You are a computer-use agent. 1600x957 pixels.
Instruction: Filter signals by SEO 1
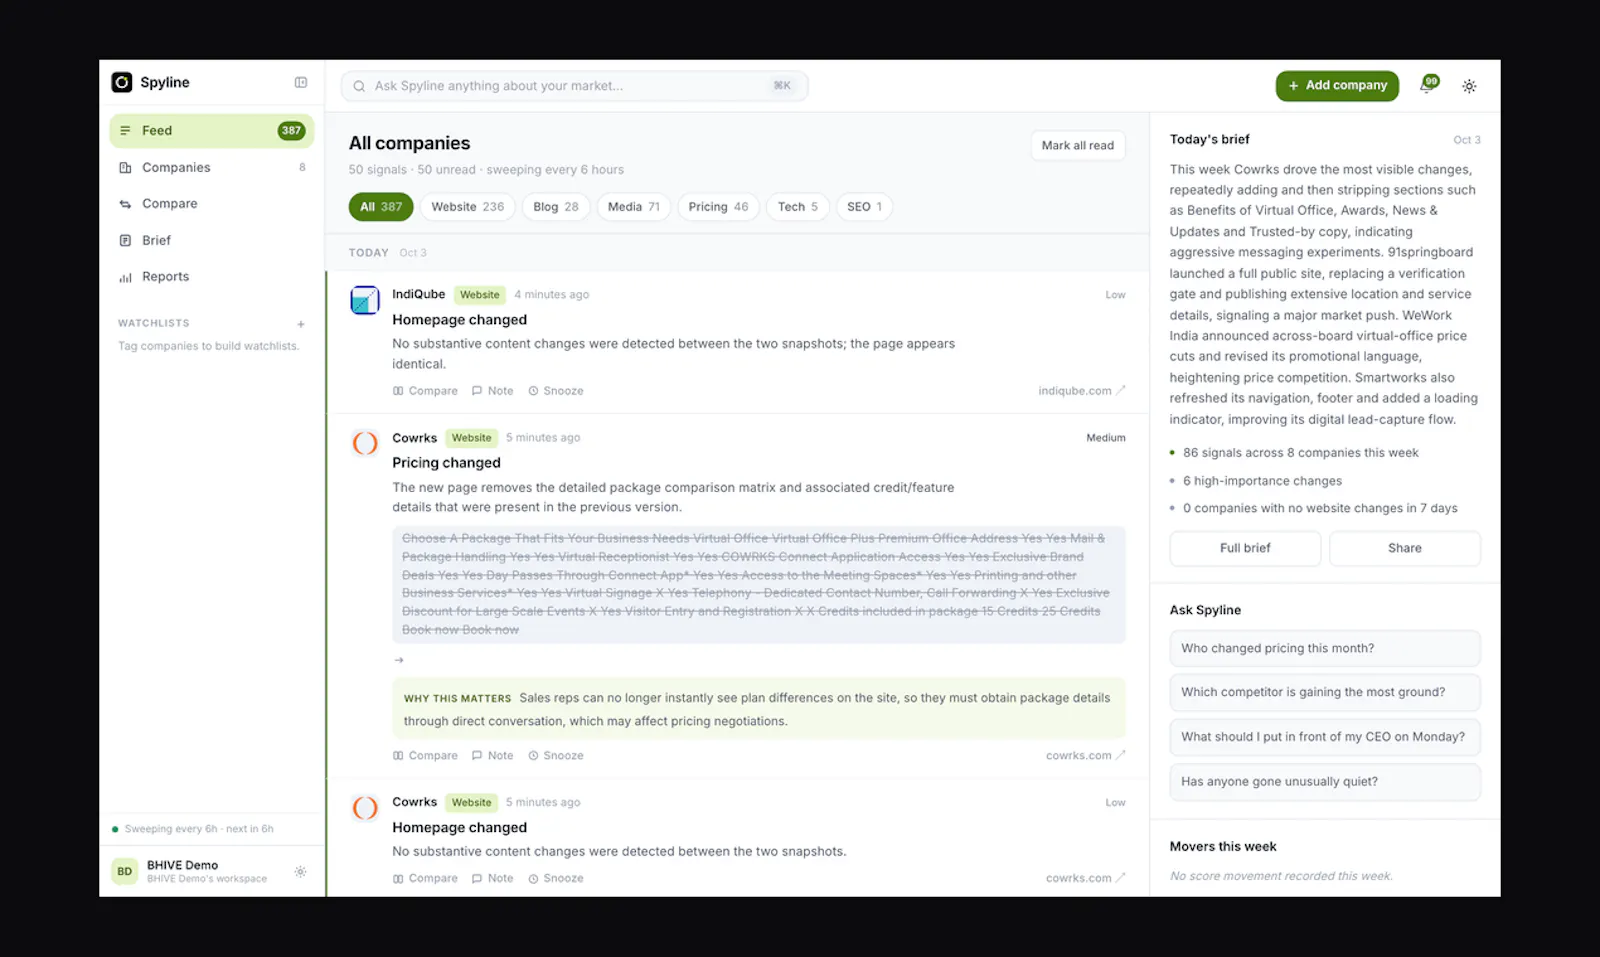tap(865, 207)
